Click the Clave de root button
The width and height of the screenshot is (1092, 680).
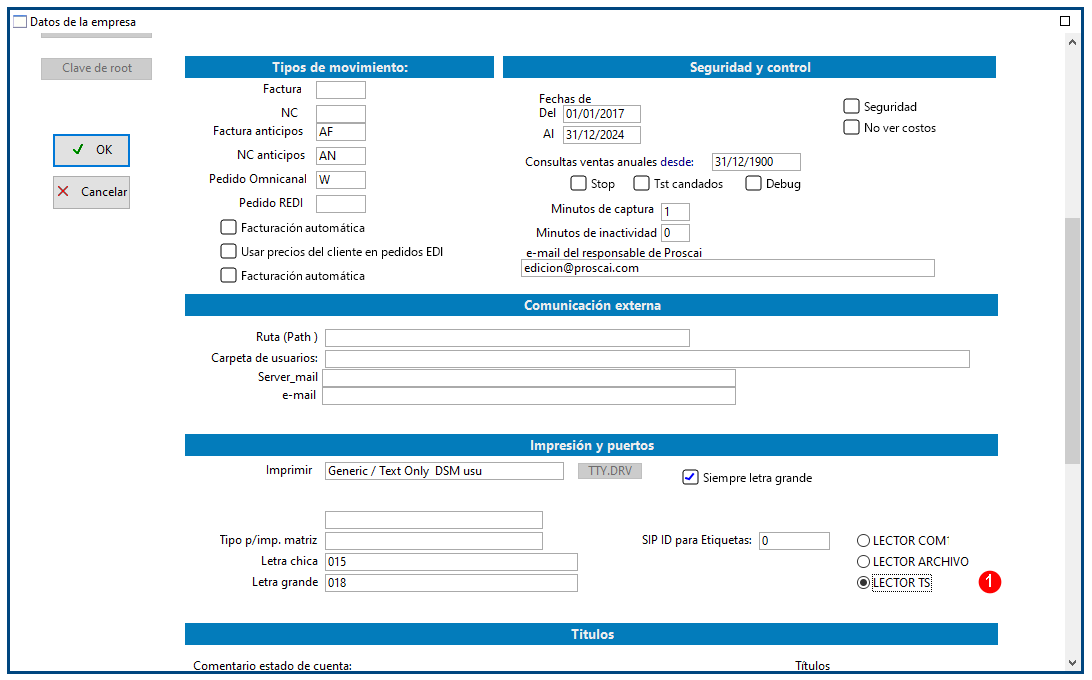click(96, 68)
